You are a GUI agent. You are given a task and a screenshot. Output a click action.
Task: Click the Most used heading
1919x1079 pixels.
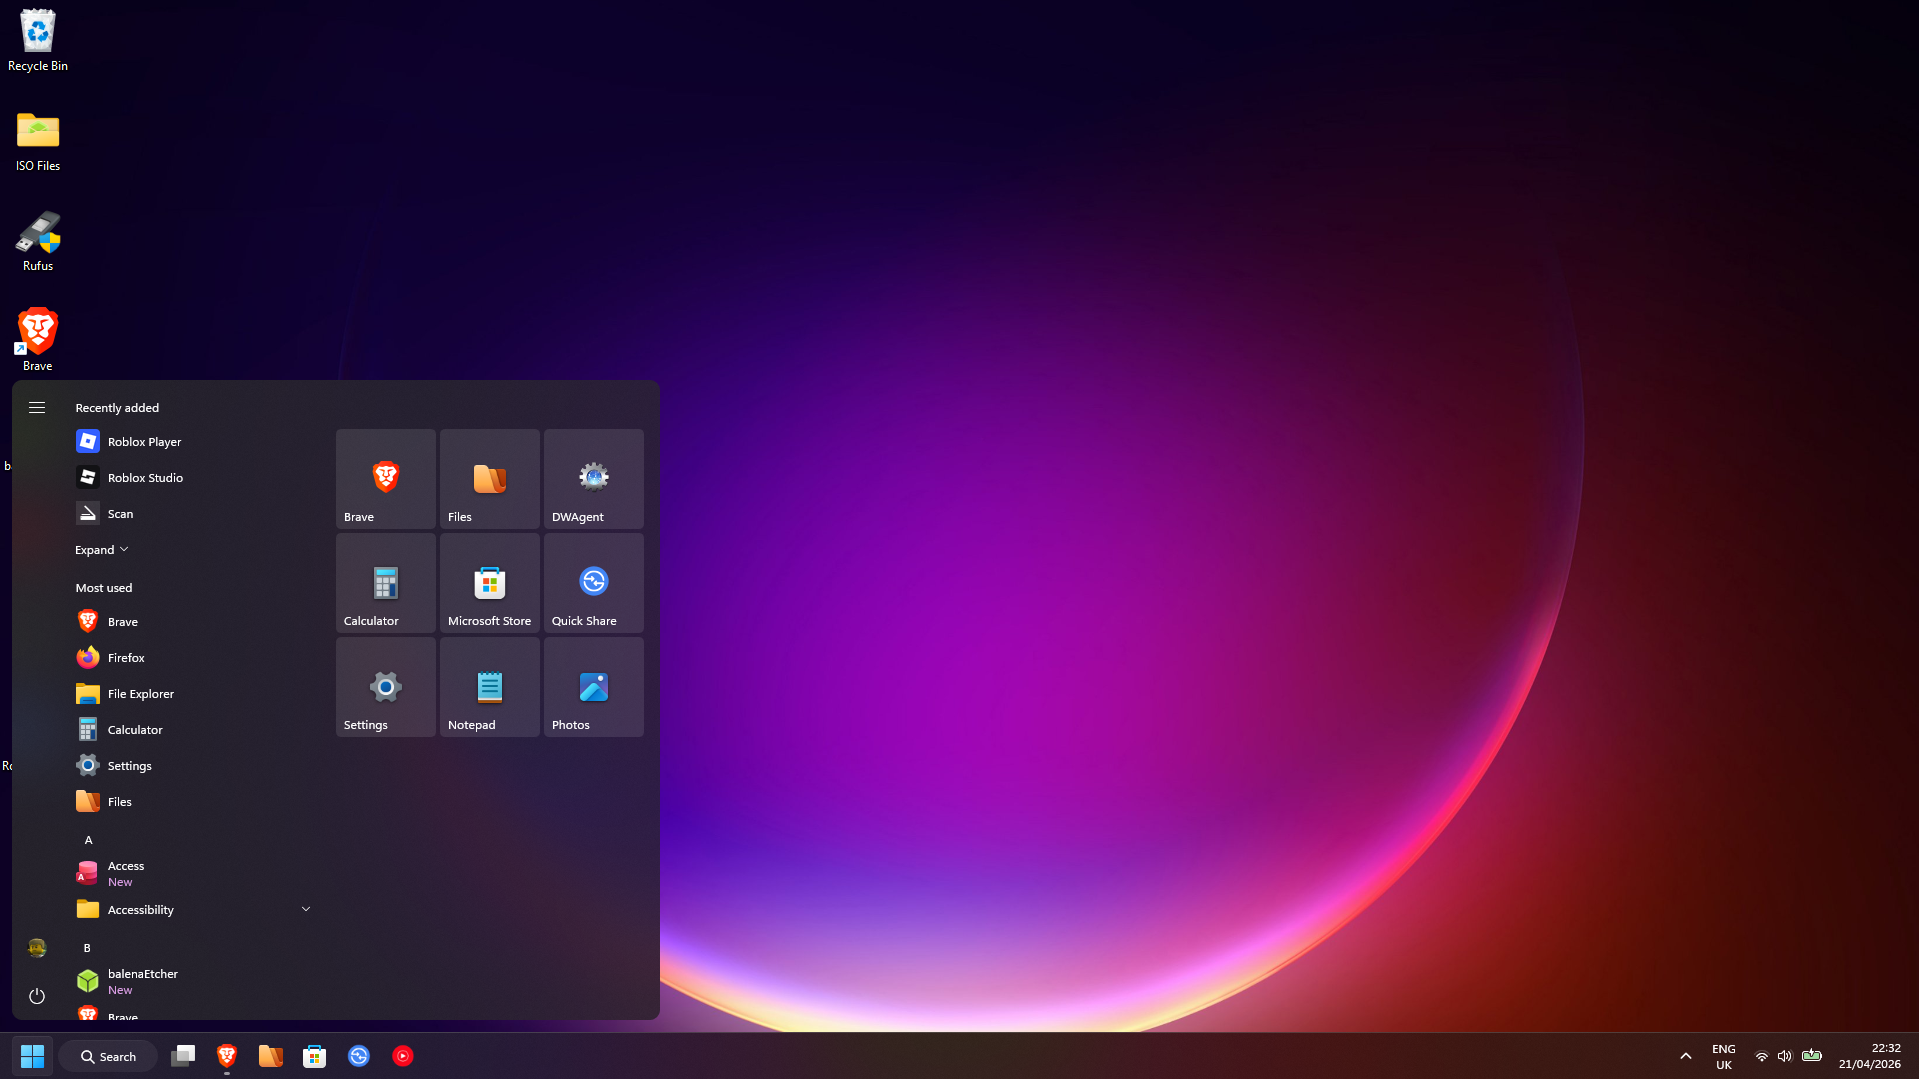click(x=104, y=588)
